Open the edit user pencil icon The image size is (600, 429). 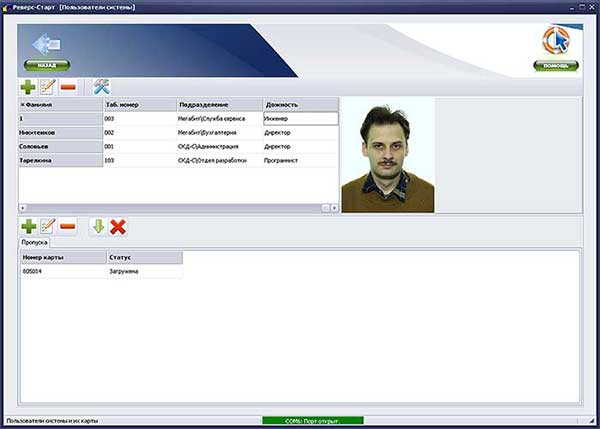click(48, 87)
